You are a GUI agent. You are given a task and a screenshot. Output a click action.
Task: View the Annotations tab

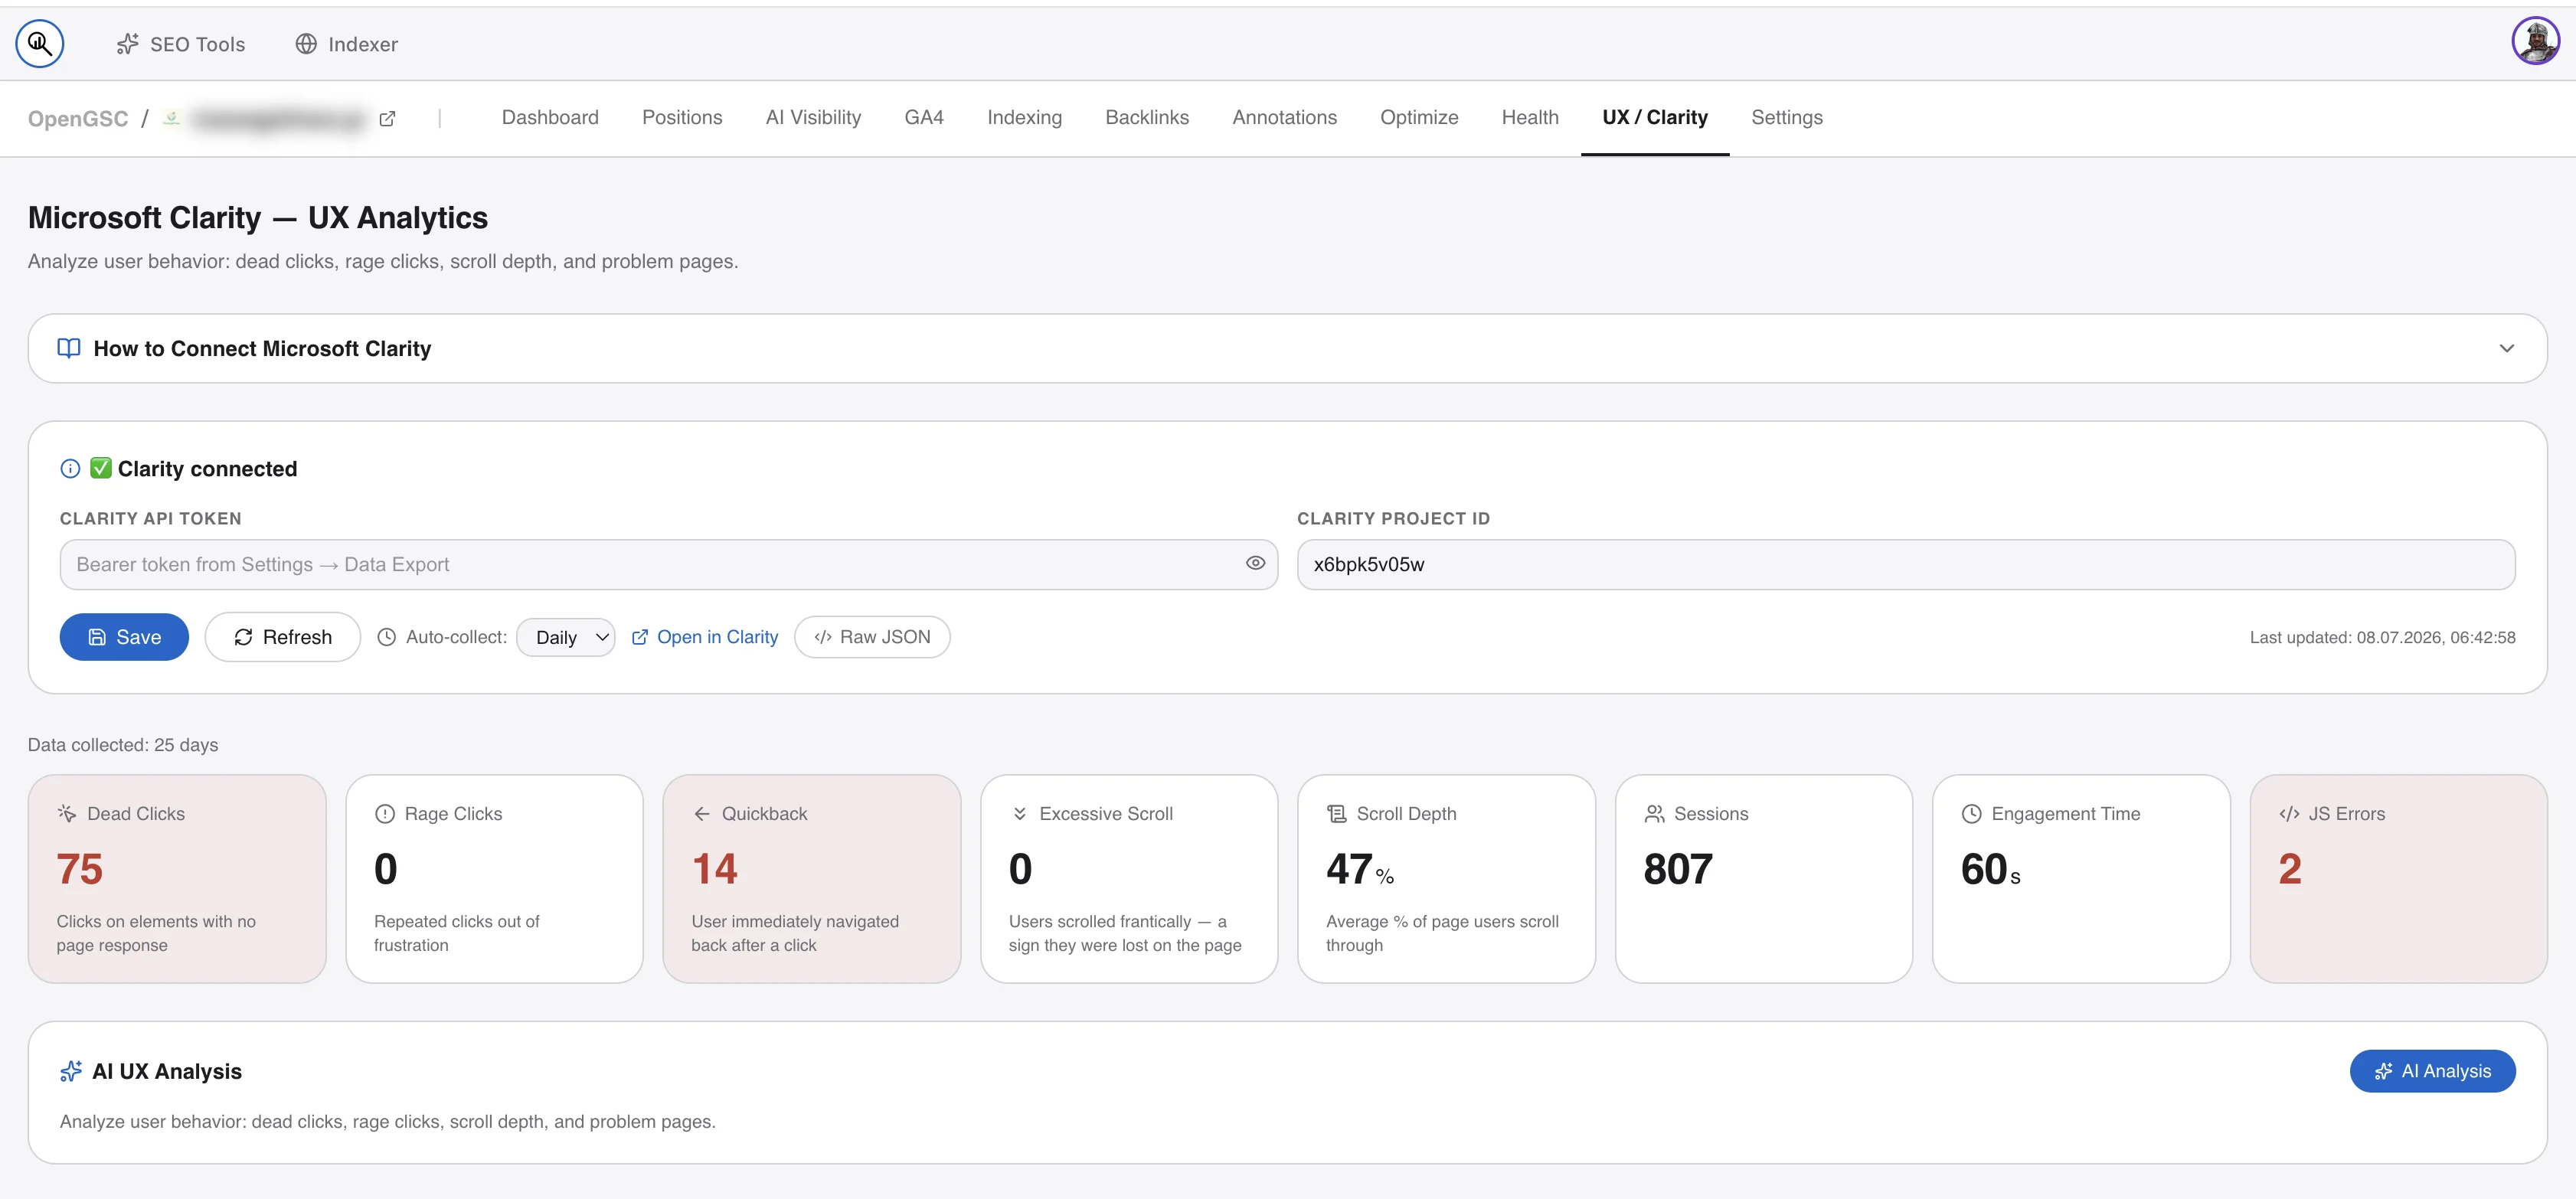click(1284, 117)
